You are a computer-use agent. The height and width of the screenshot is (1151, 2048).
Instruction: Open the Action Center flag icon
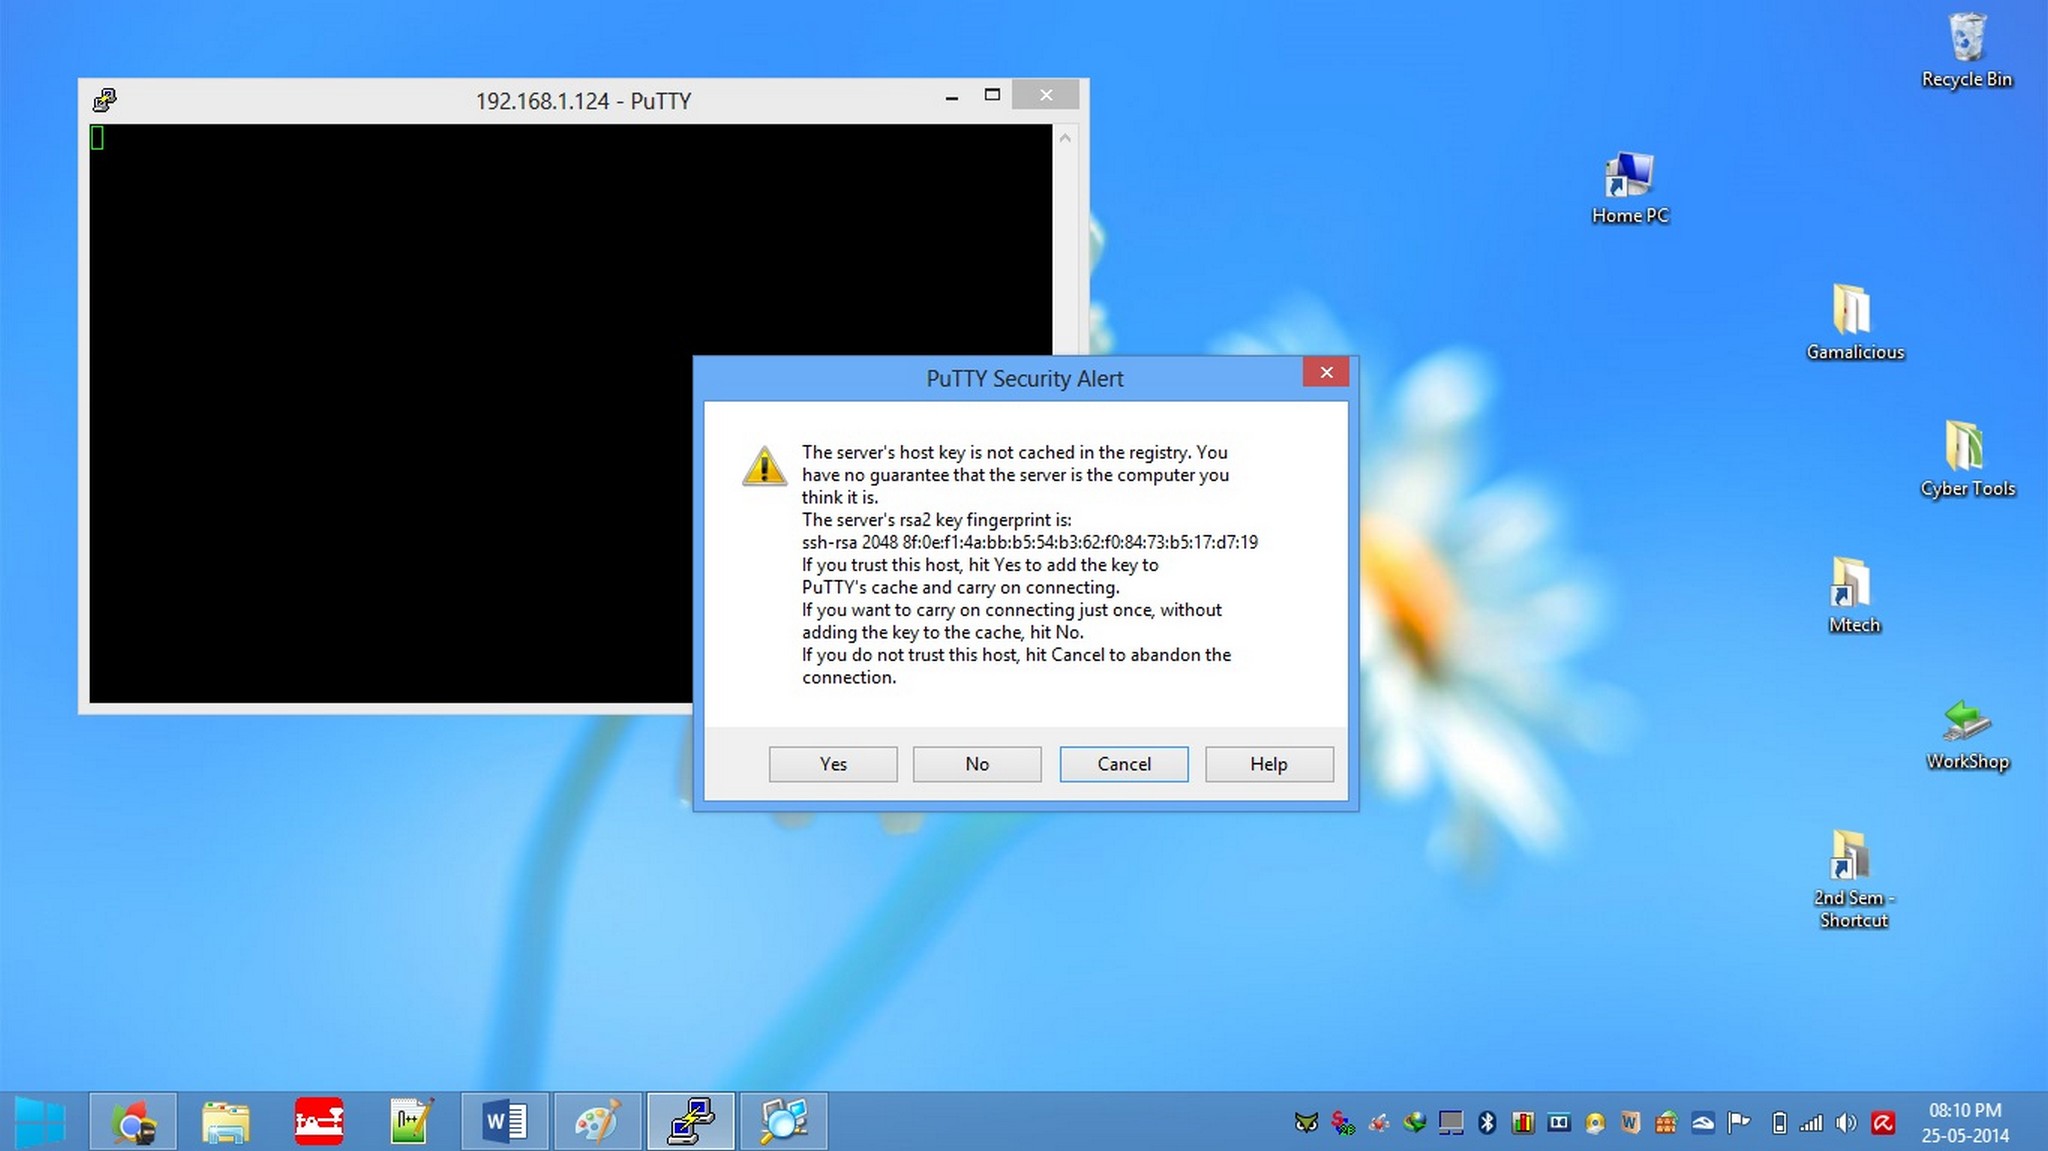pos(1739,1123)
